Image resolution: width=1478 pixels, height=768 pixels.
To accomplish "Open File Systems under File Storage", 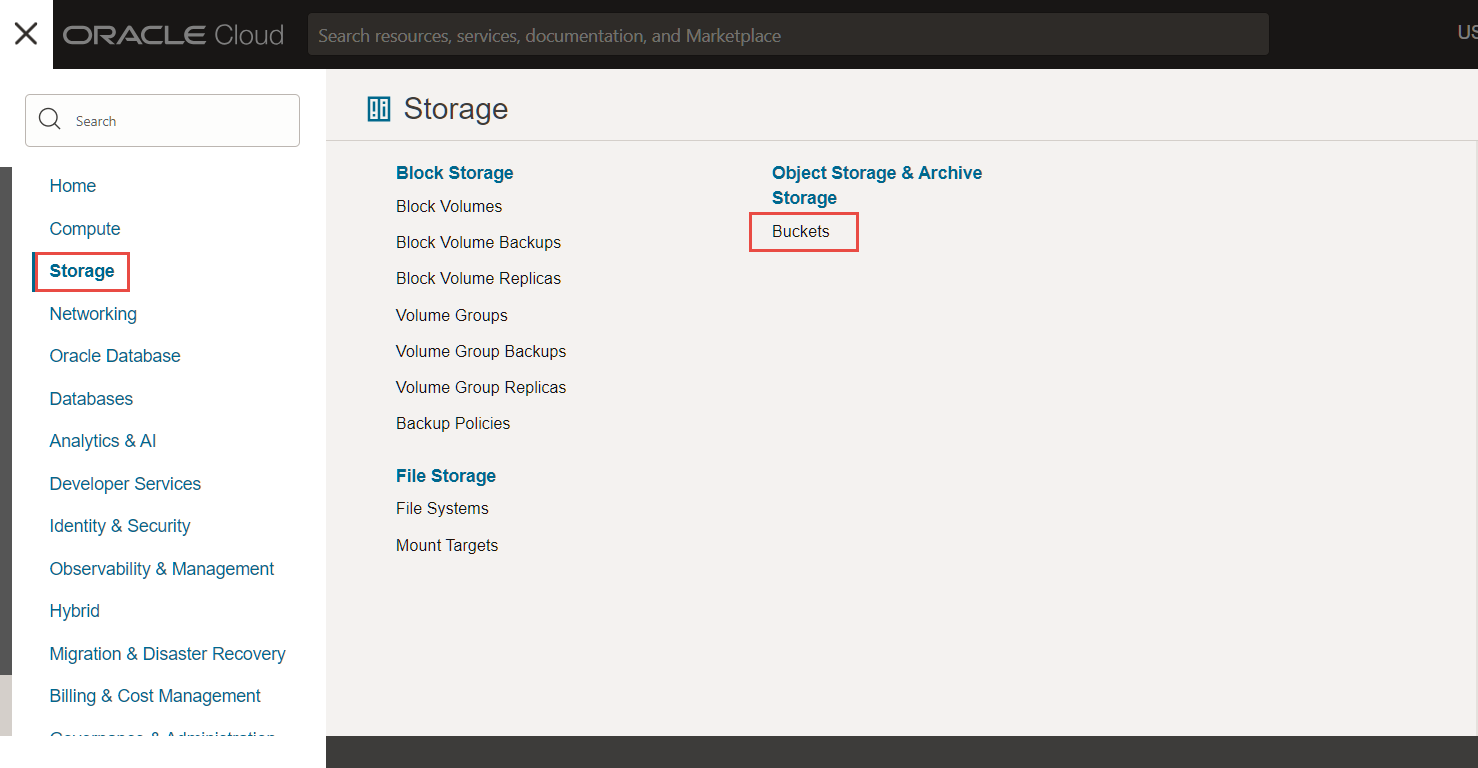I will (x=442, y=509).
